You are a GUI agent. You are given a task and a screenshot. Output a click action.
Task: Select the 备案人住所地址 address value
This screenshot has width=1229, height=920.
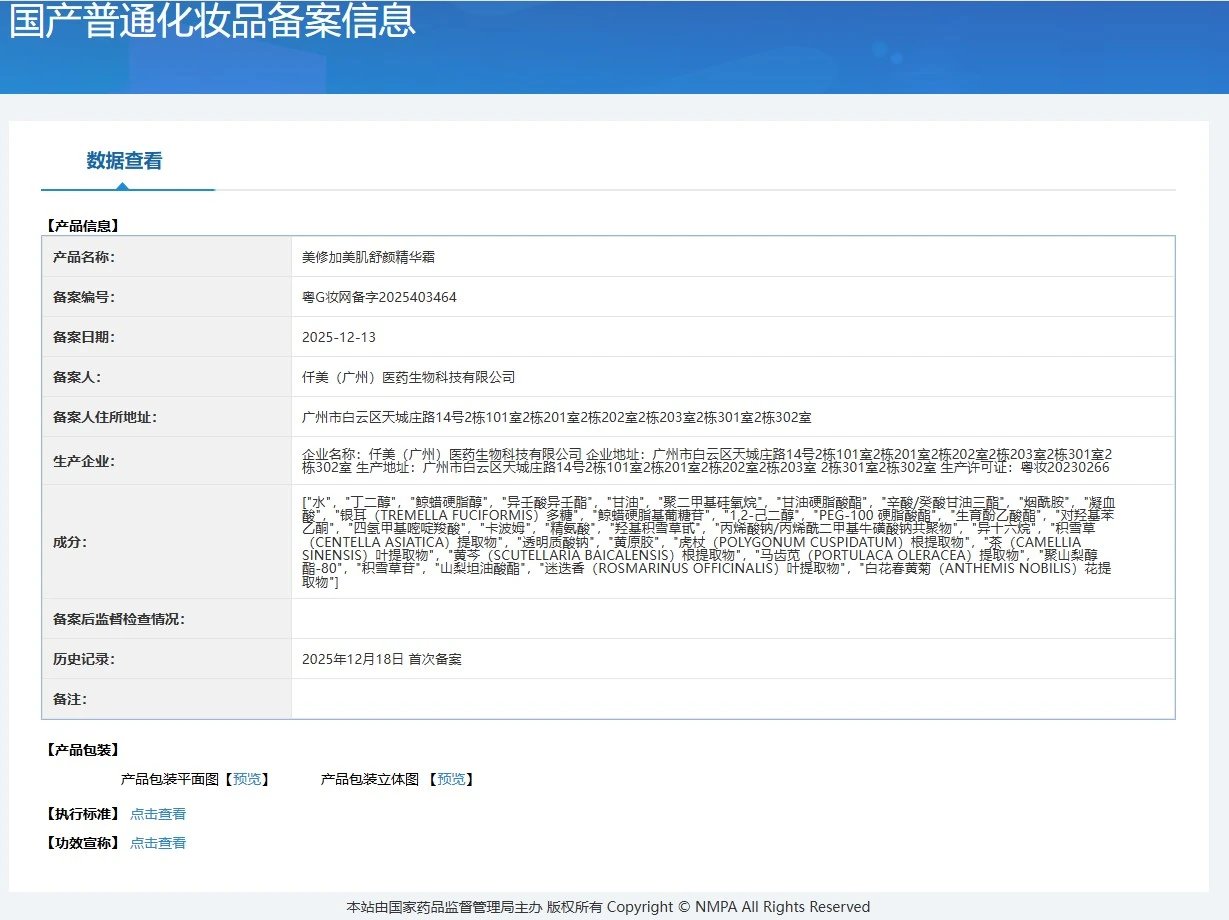556,417
